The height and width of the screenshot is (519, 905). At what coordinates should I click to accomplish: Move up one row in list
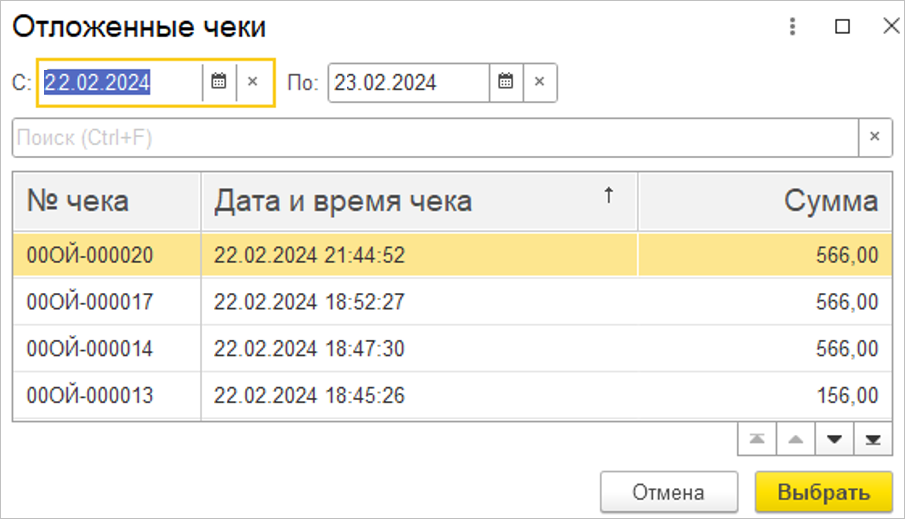pos(795,439)
